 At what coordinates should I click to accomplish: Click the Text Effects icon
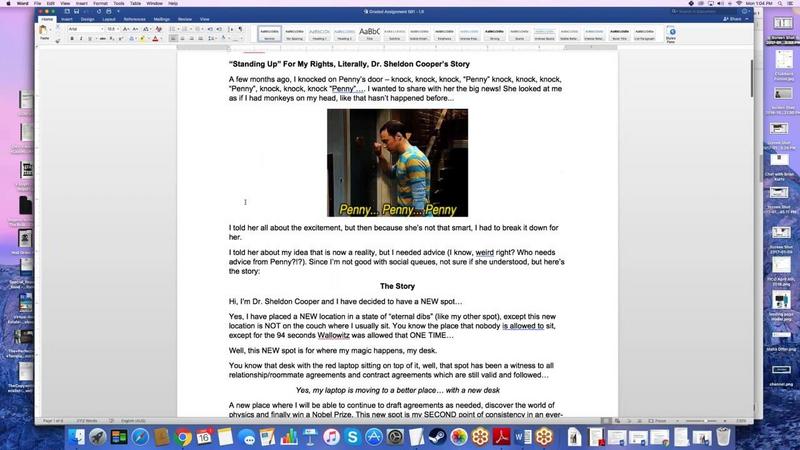click(133, 38)
